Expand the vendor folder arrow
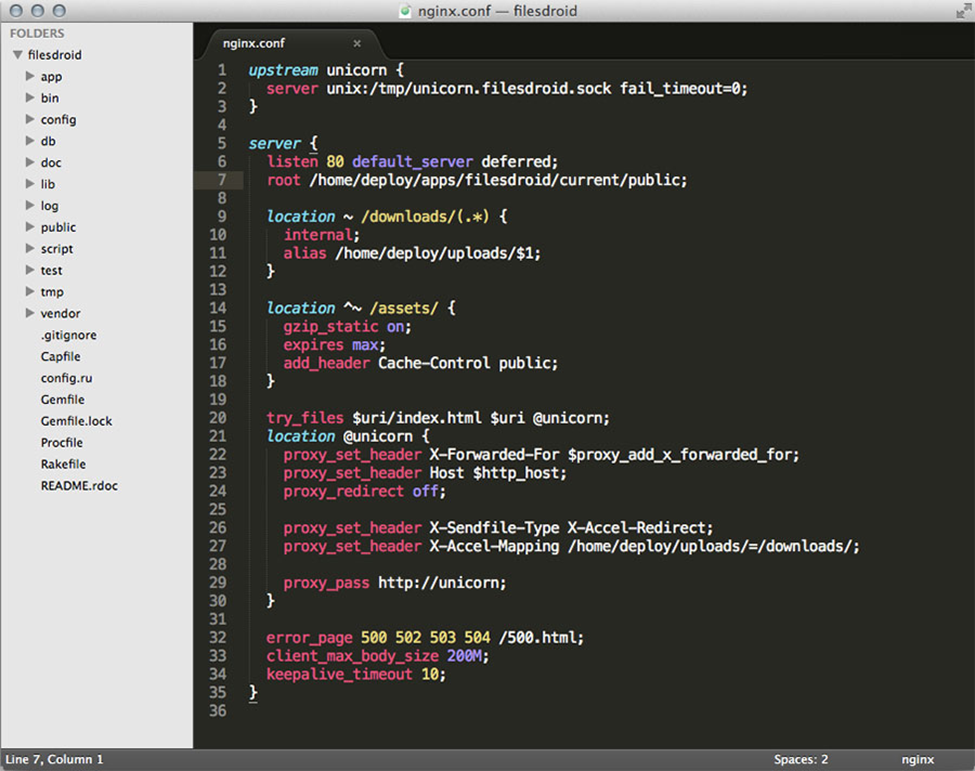This screenshot has height=771, width=975. (x=30, y=313)
